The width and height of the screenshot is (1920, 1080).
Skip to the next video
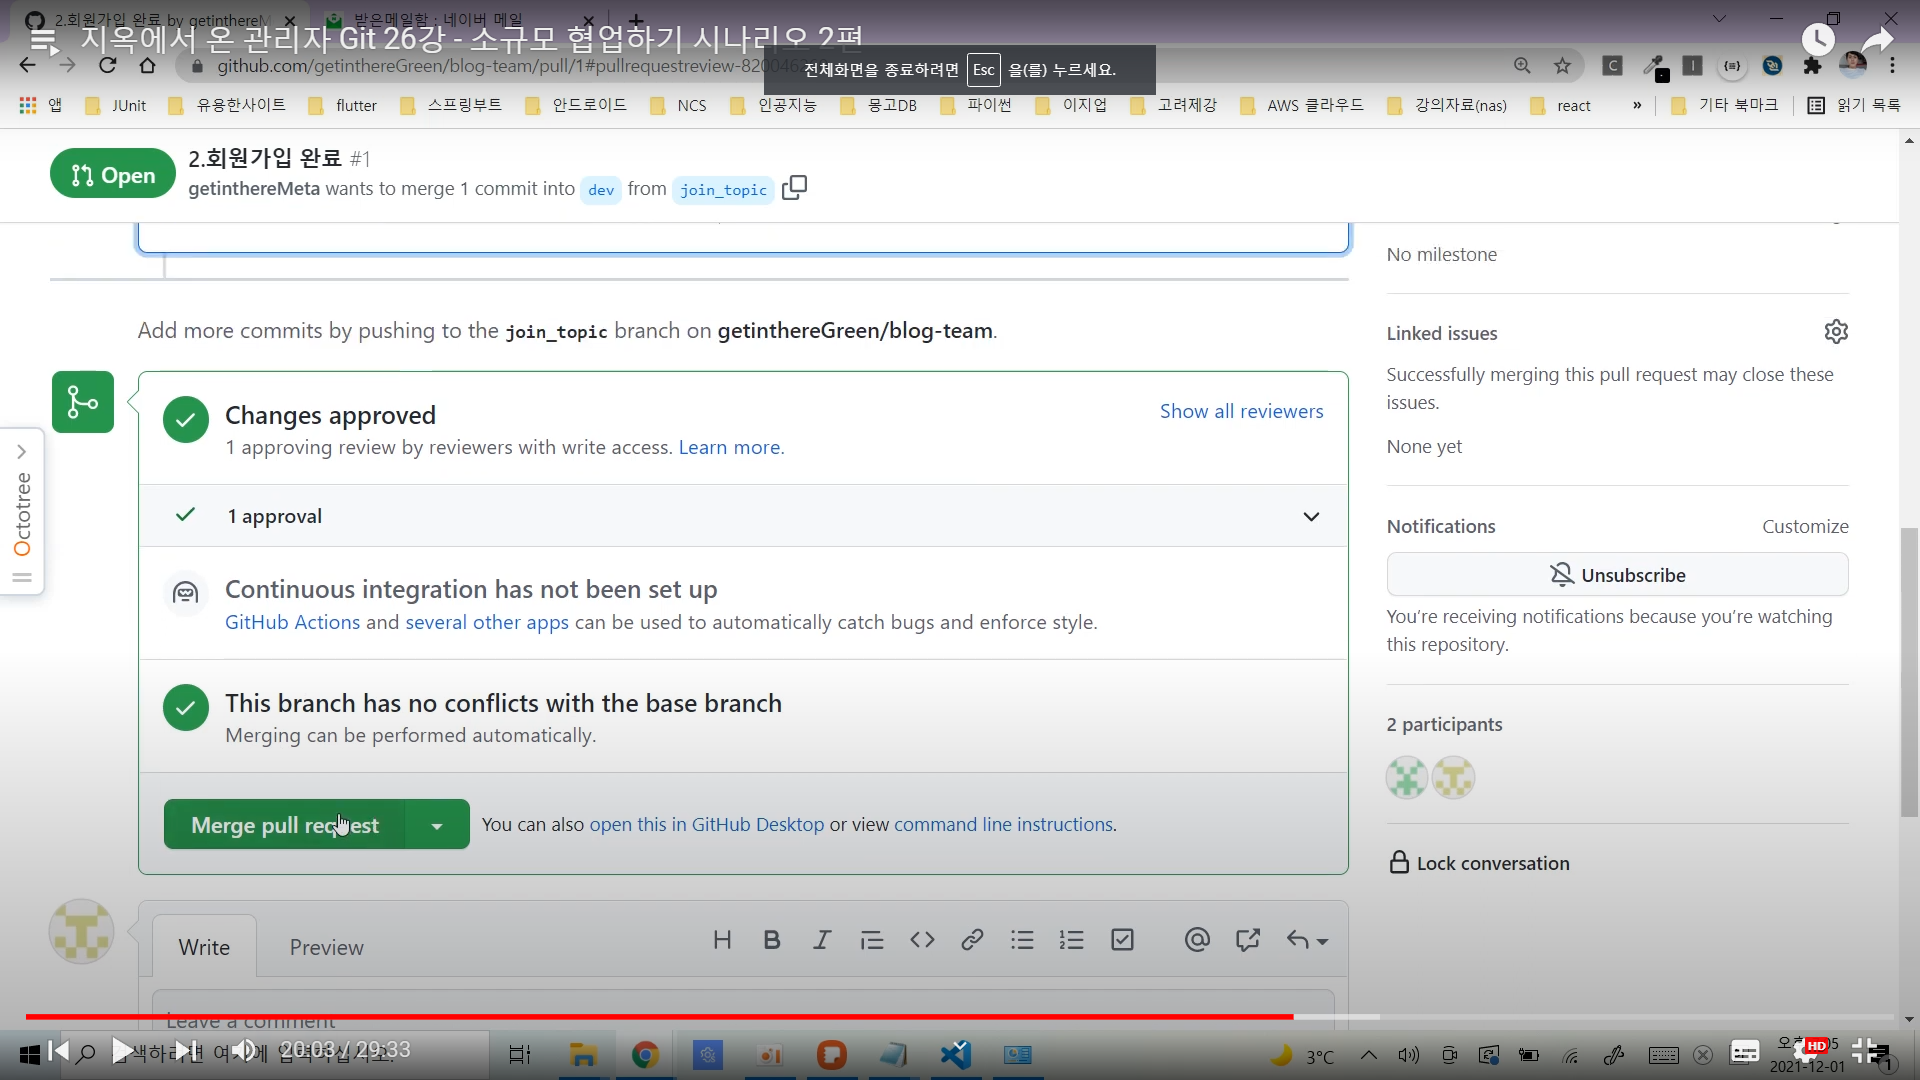tap(185, 1050)
